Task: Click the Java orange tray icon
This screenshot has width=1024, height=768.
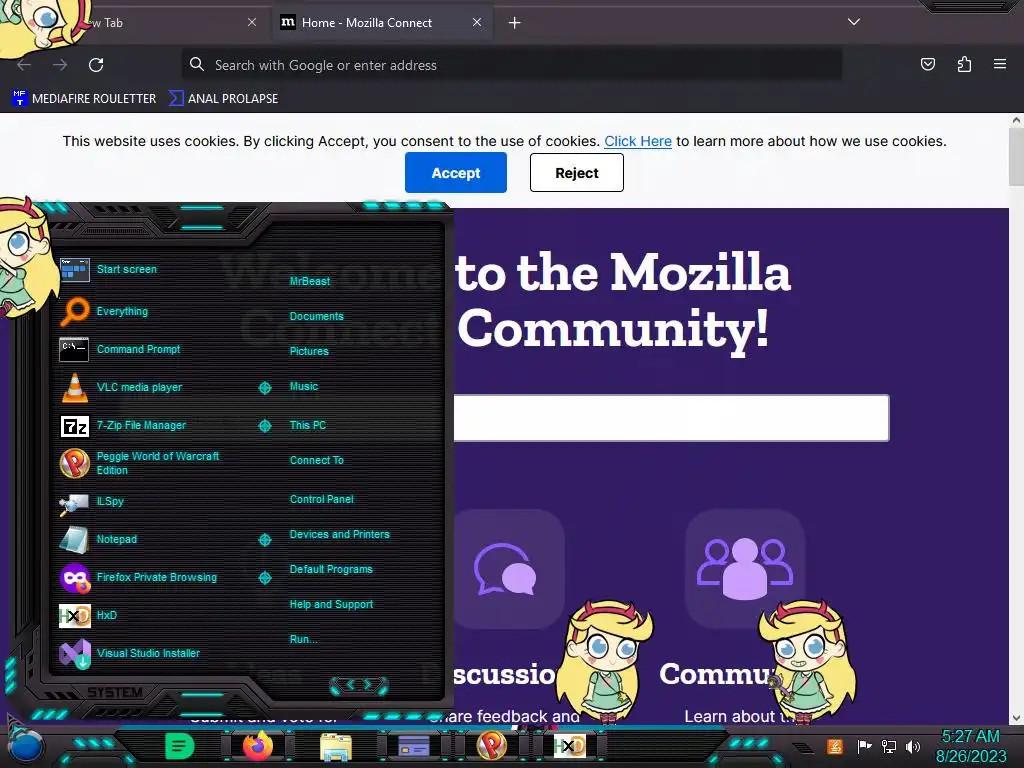Action: pos(835,746)
